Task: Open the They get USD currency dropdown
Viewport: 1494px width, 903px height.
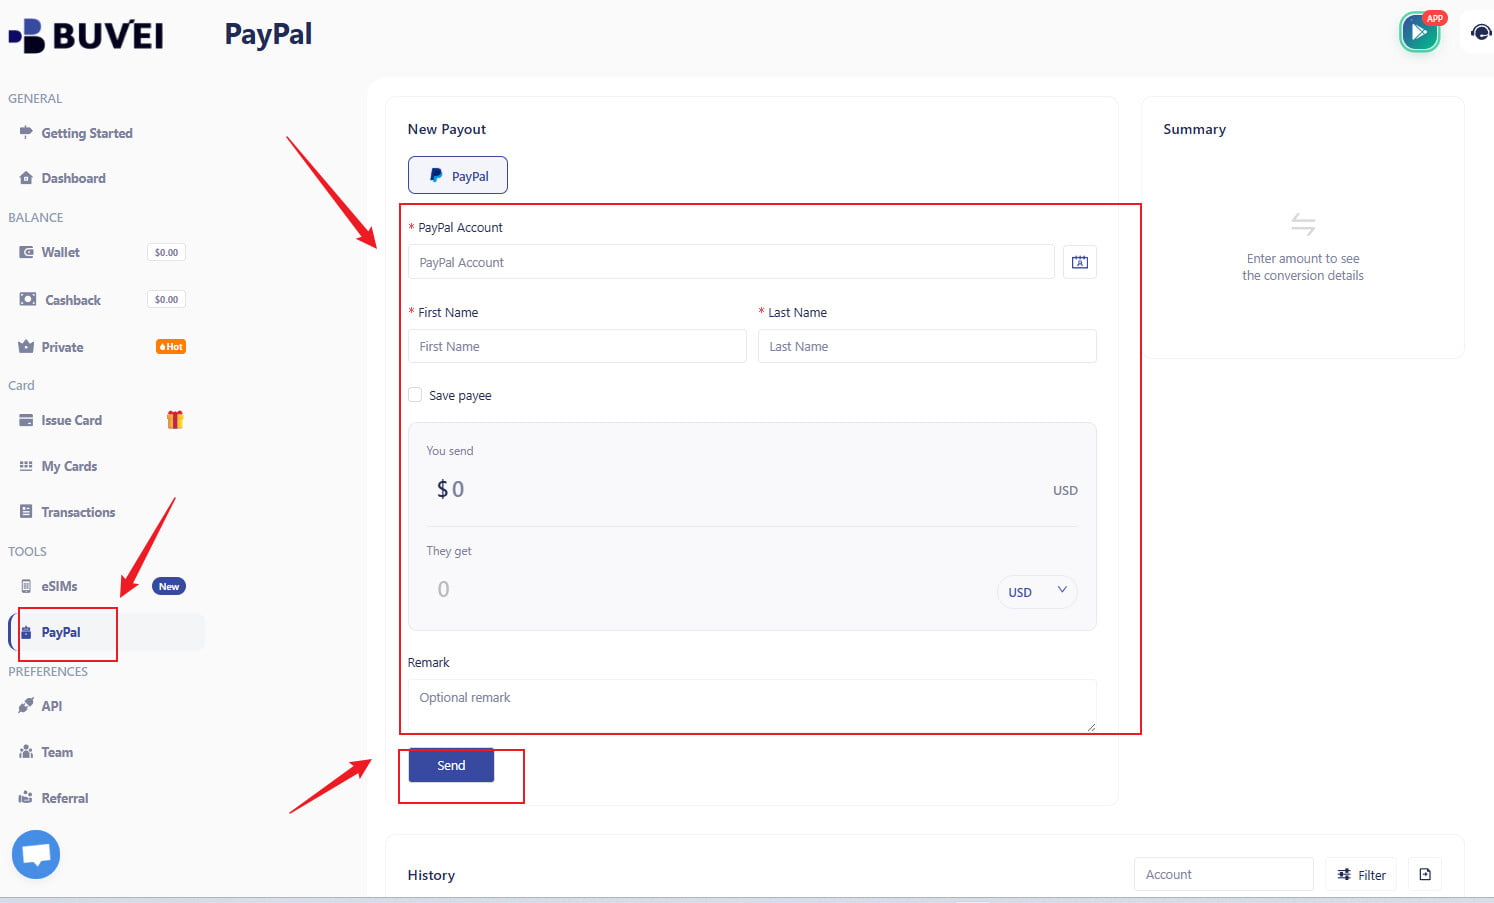Action: tap(1037, 592)
